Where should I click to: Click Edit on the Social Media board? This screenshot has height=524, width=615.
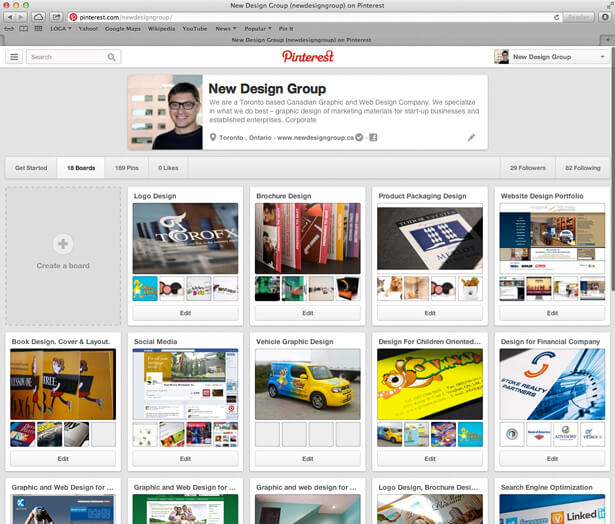point(186,458)
